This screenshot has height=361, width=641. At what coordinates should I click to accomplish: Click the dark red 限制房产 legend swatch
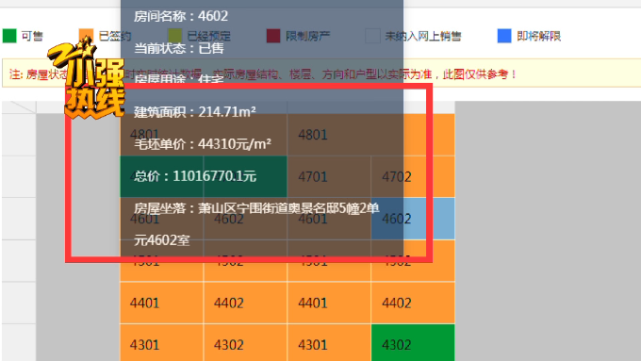pos(273,36)
